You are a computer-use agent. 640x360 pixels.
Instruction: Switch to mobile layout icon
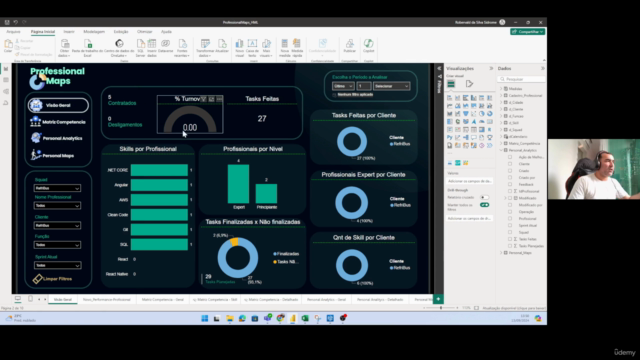point(30,299)
